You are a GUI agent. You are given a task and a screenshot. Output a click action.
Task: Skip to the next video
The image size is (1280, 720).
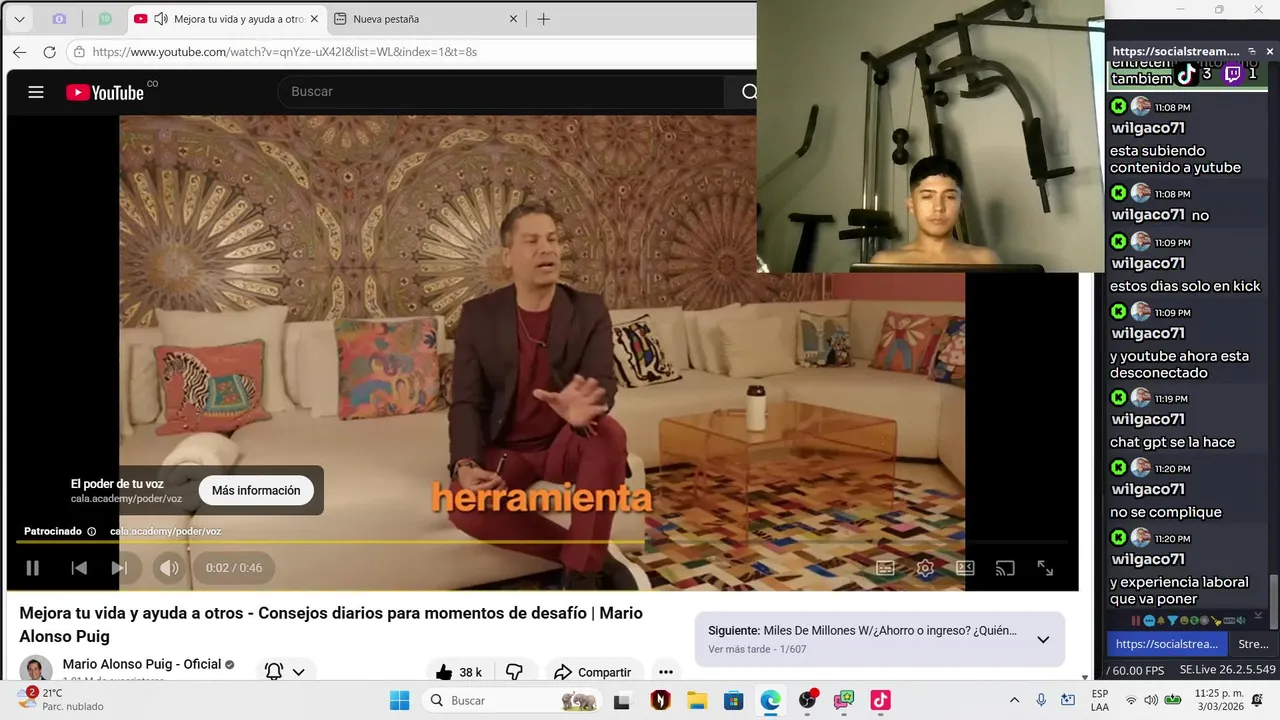(119, 568)
